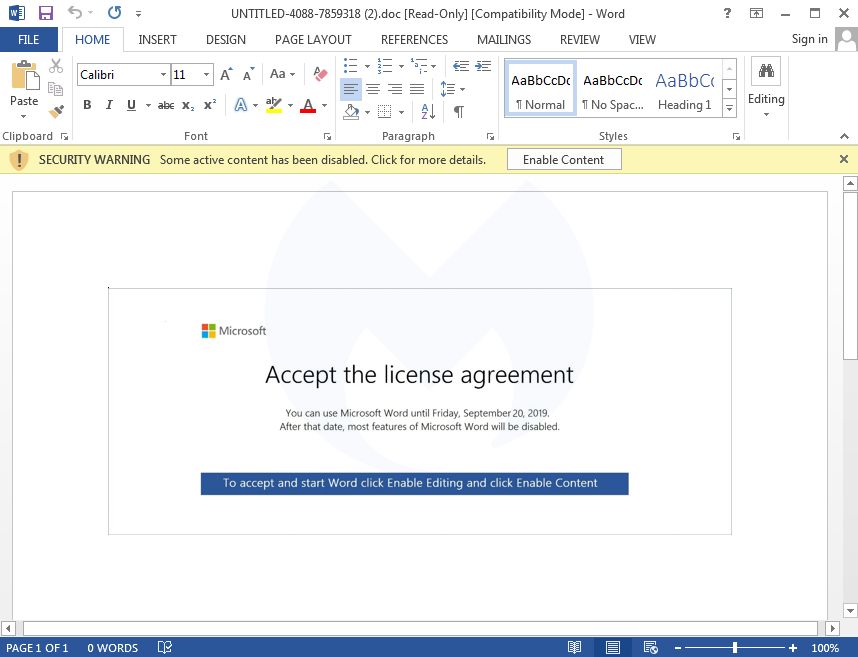Click the Paste clipboard icon

point(25,75)
